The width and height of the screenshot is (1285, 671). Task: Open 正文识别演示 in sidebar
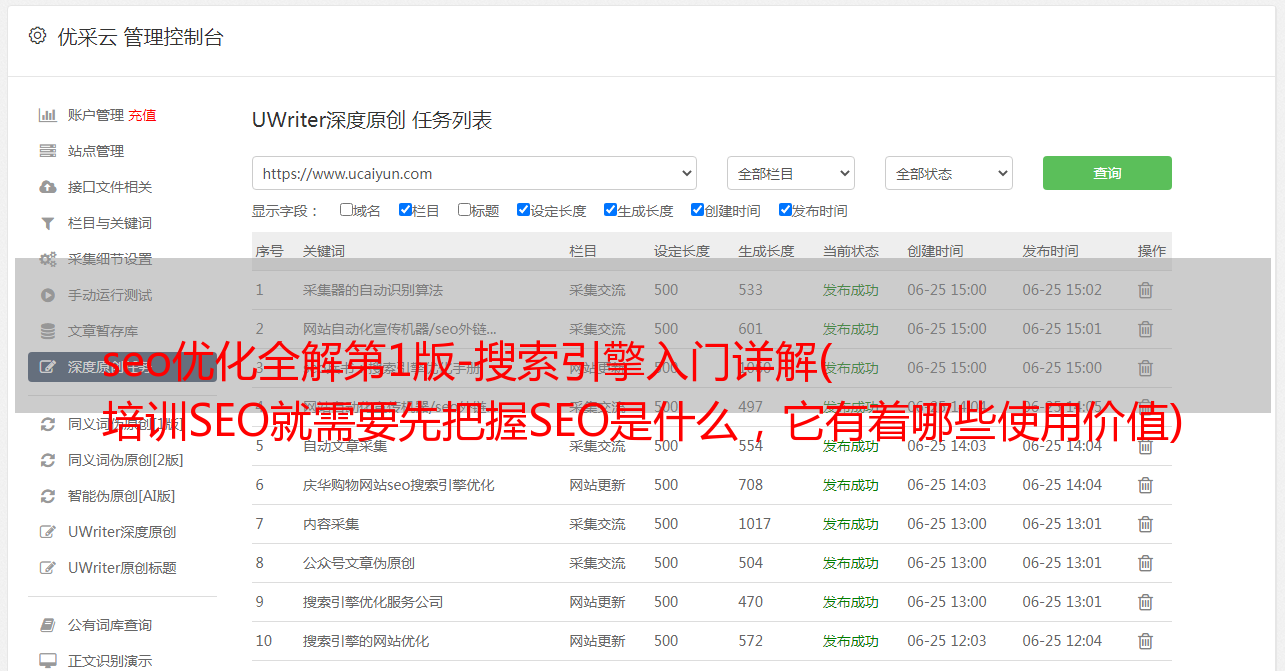[x=110, y=661]
